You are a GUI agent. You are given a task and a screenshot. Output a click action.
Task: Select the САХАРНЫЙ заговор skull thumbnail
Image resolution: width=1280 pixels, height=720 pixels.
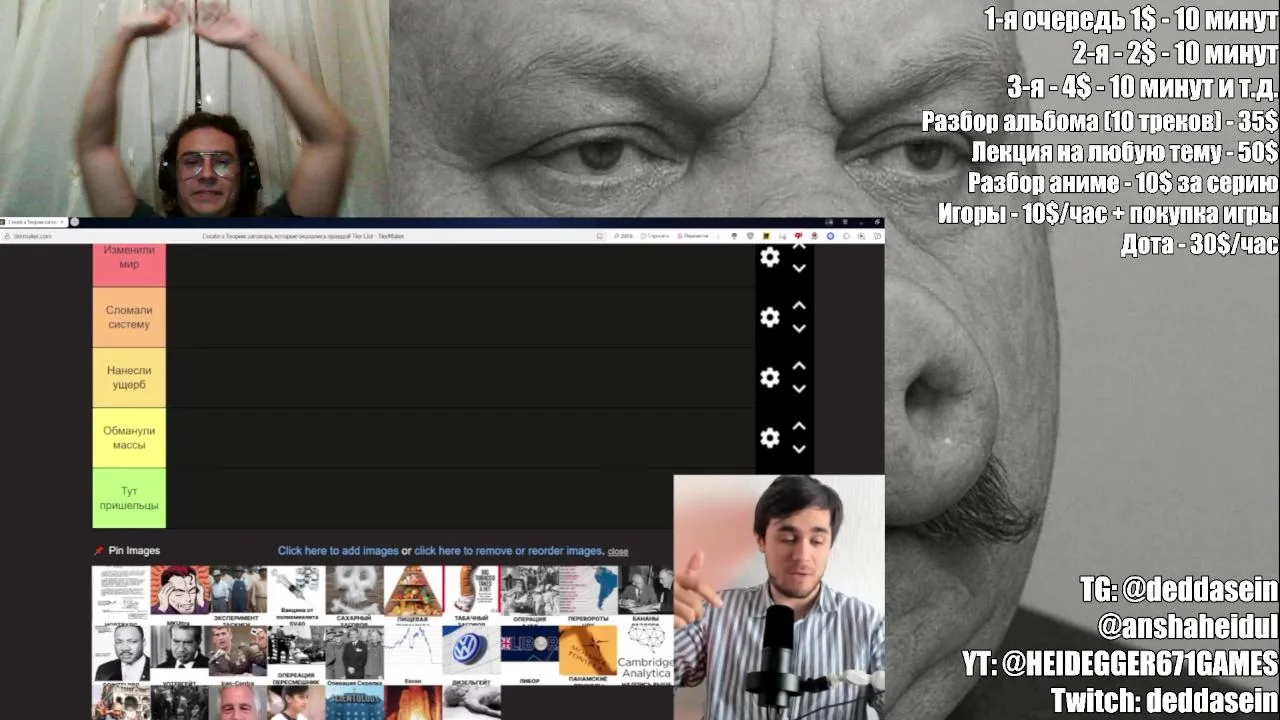click(355, 593)
